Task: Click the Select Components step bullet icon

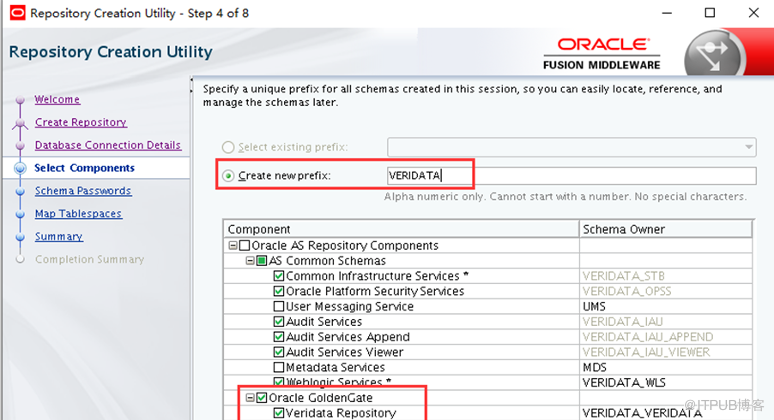Action: 20,168
